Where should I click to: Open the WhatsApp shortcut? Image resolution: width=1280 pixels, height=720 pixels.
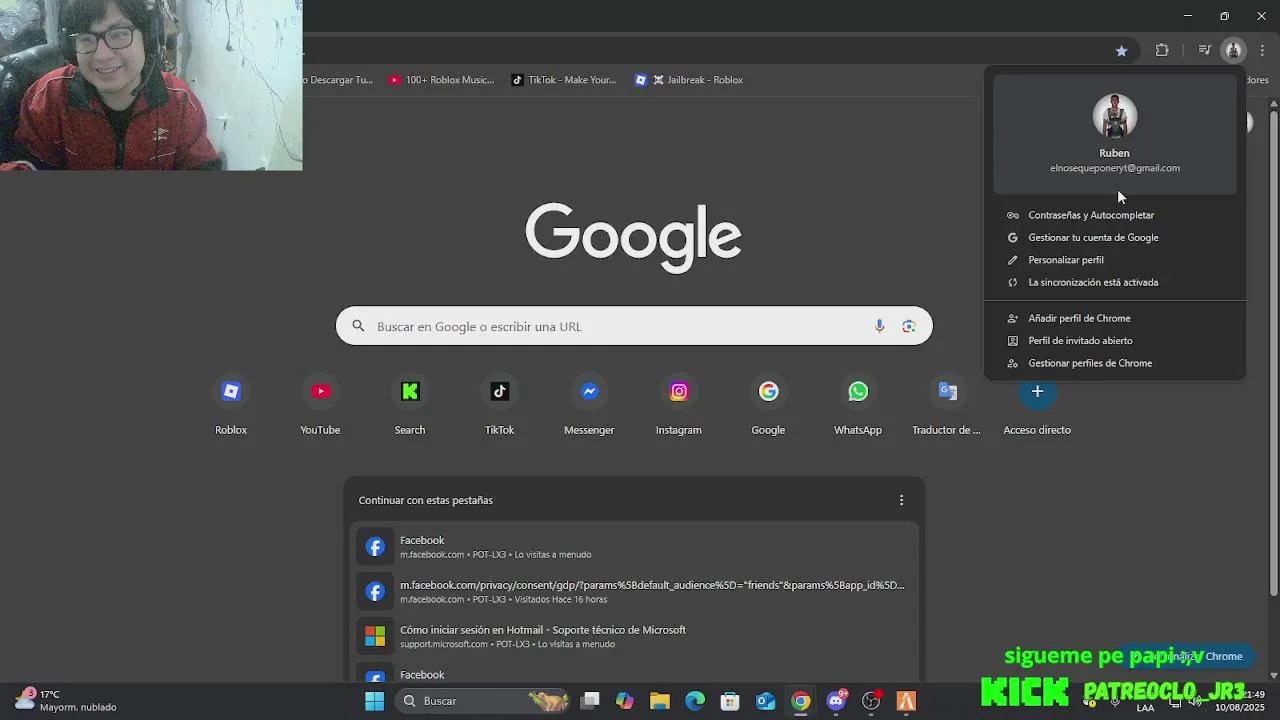pyautogui.click(x=858, y=405)
